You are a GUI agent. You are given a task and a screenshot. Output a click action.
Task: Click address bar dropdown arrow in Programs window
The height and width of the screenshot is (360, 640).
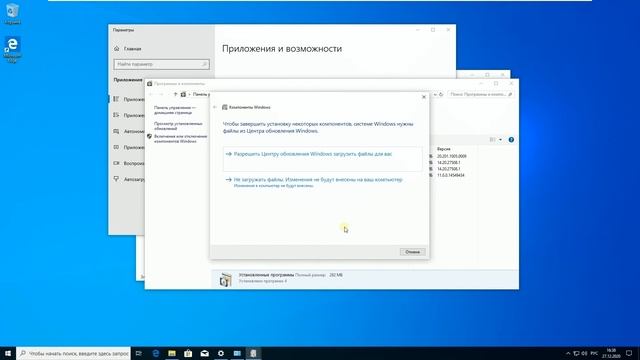(x=435, y=94)
